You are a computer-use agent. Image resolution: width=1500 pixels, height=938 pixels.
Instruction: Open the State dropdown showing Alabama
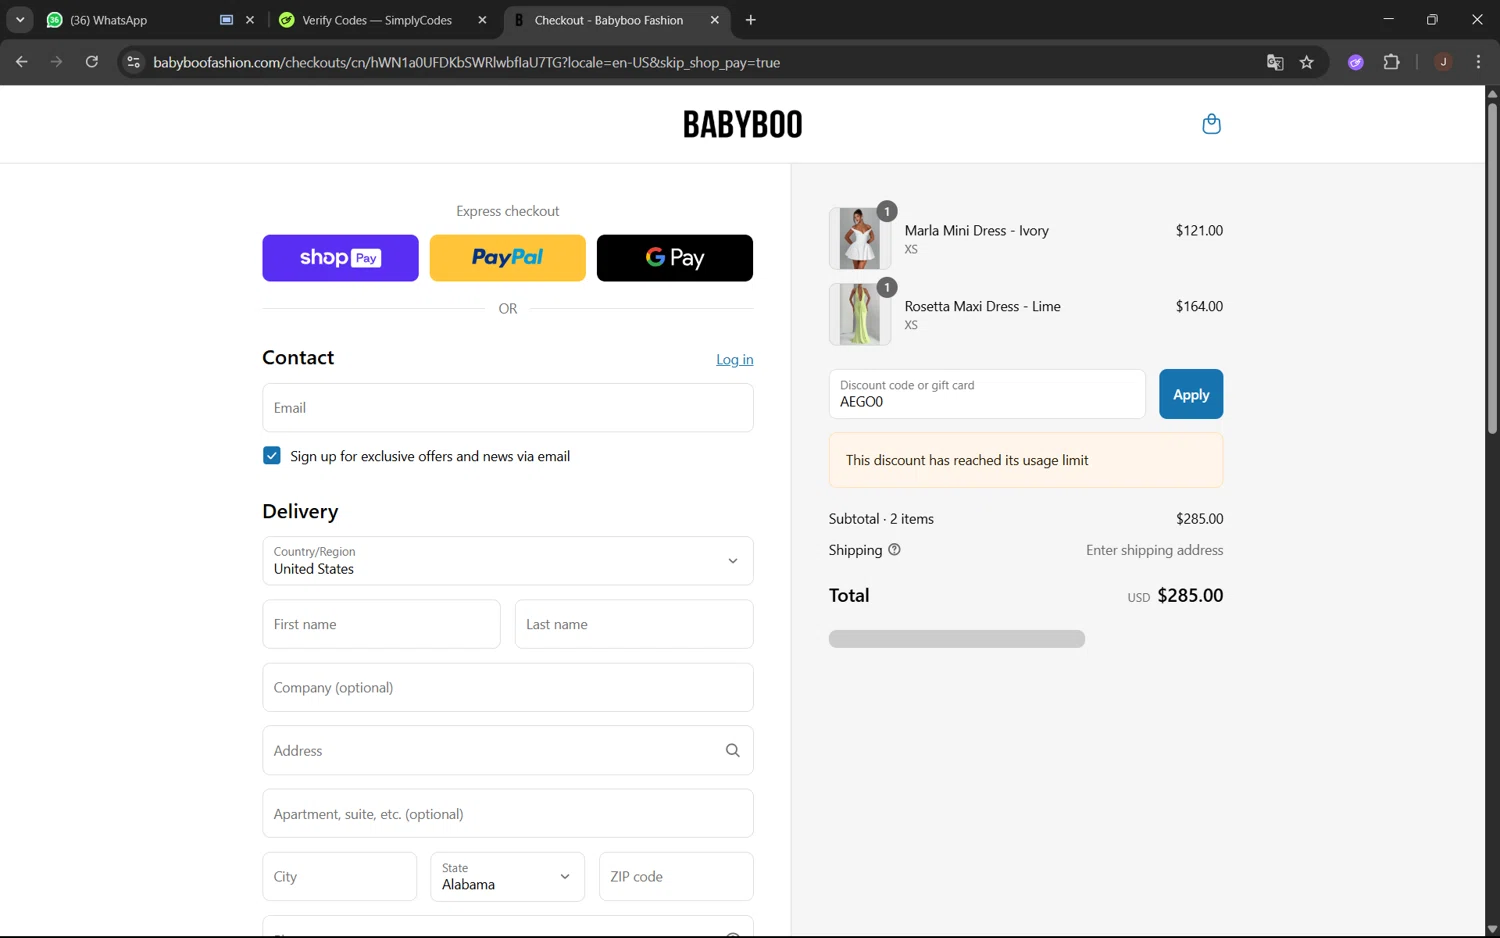pyautogui.click(x=507, y=877)
